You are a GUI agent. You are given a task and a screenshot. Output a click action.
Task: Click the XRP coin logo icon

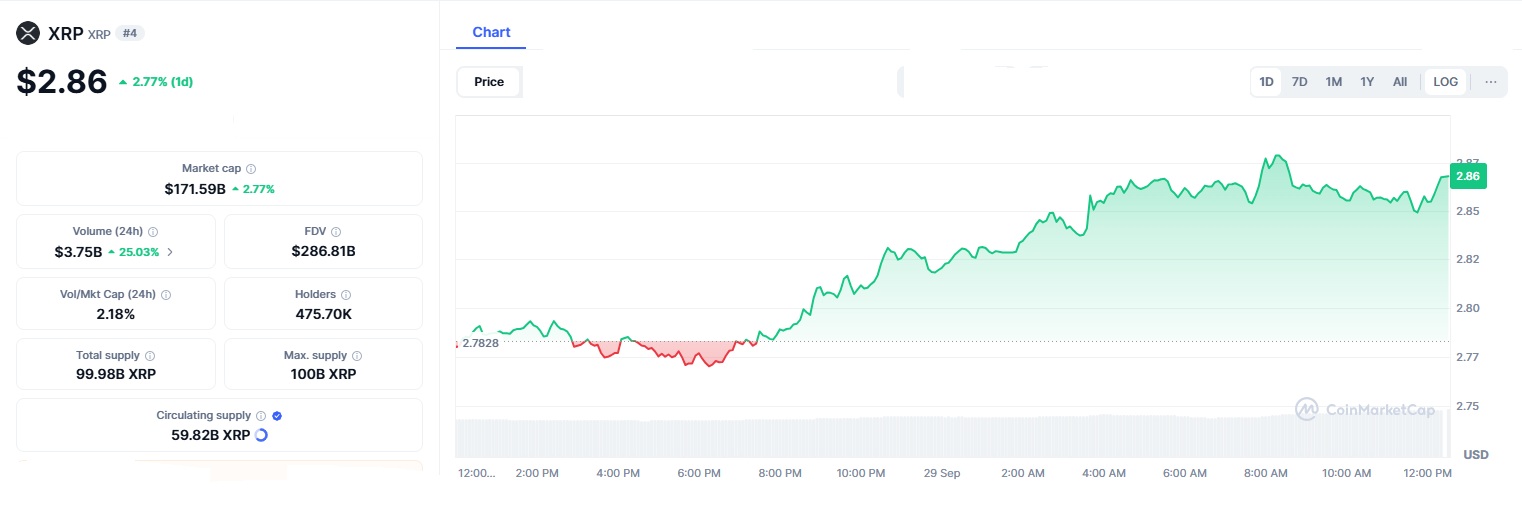pos(28,33)
